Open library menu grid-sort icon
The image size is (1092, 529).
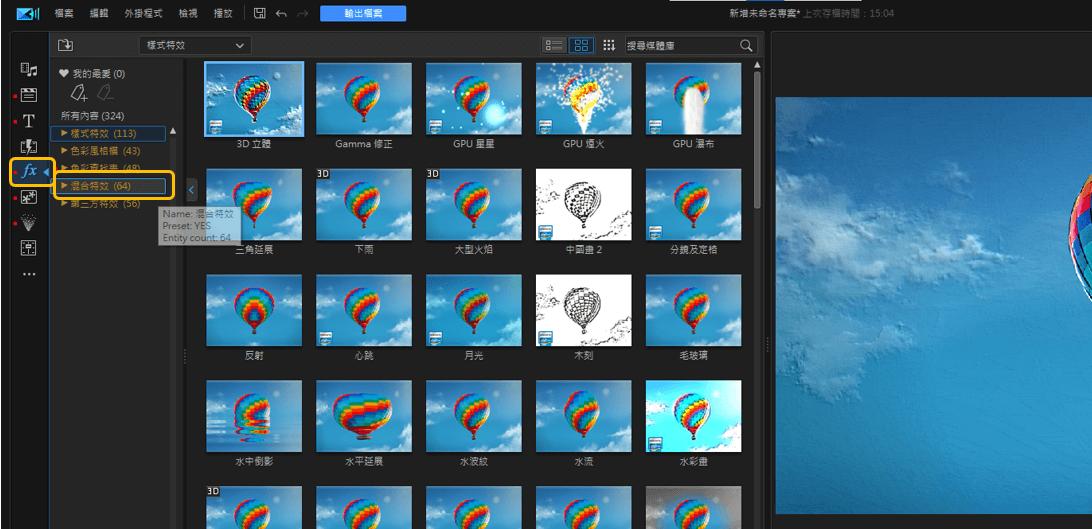click(609, 45)
